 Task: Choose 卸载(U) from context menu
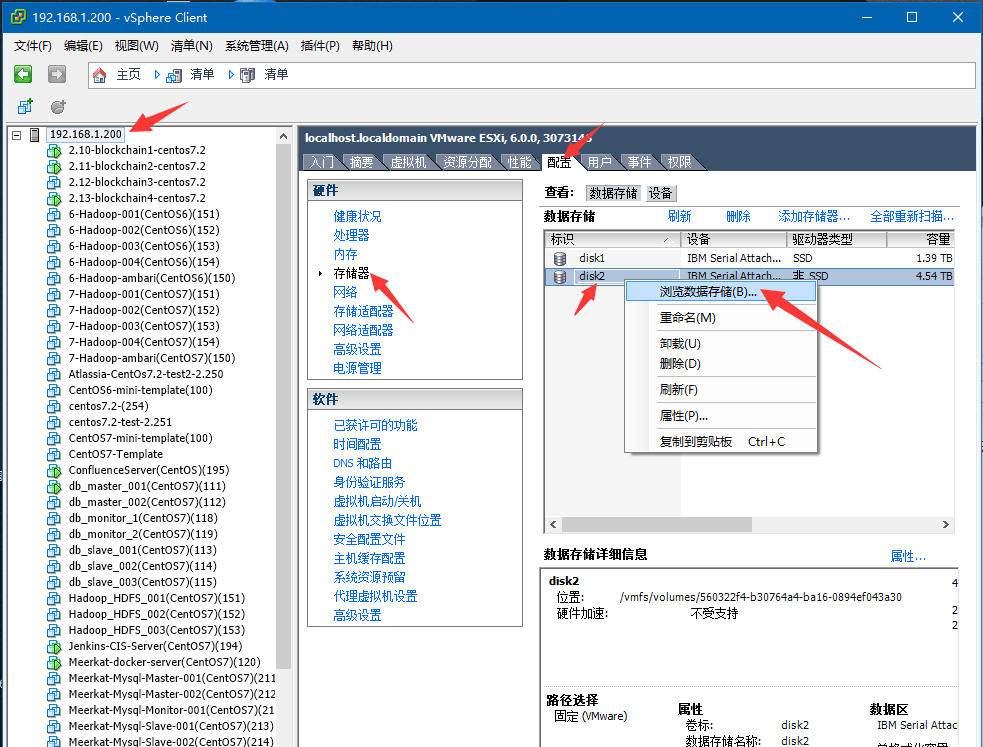[721, 344]
